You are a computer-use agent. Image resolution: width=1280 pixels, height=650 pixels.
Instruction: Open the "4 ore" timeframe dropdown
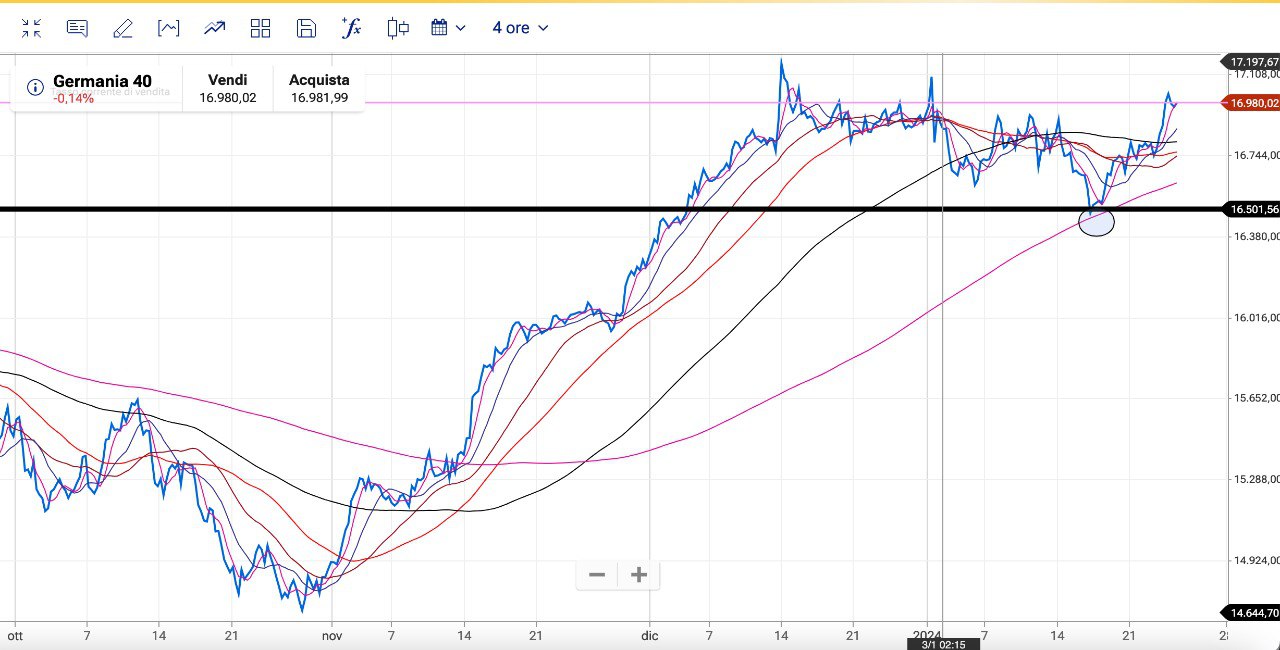(520, 28)
